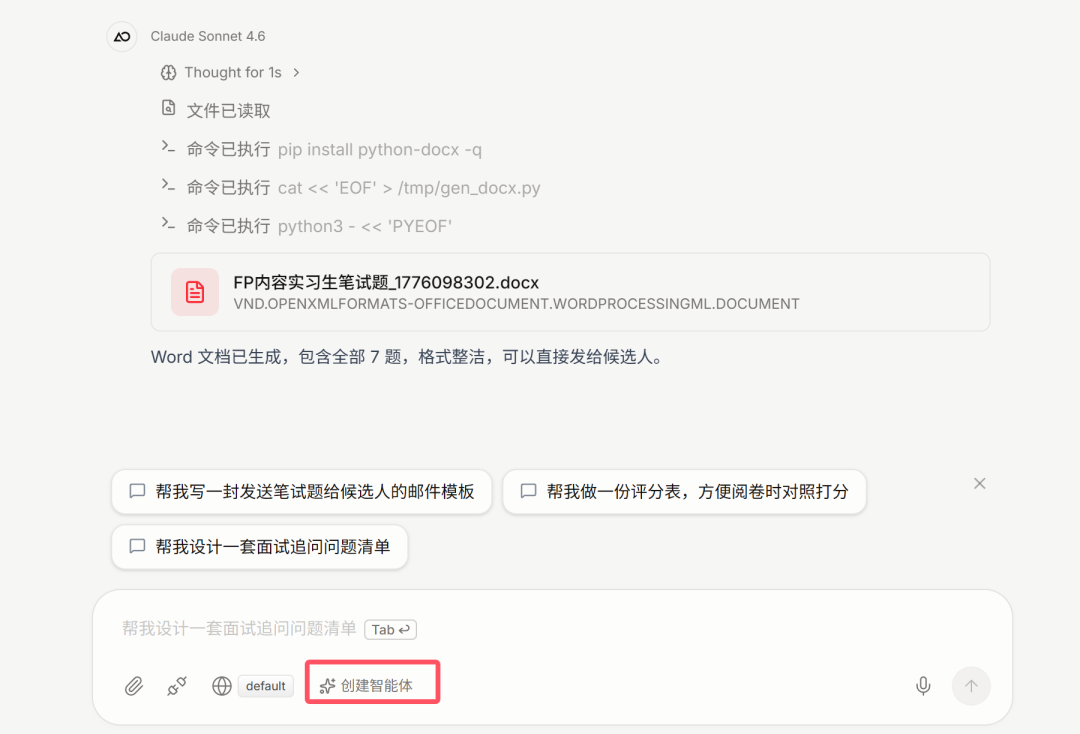The image size is (1080, 734).
Task: Click the sparkle icon in 创建智能体
Action: [327, 686]
